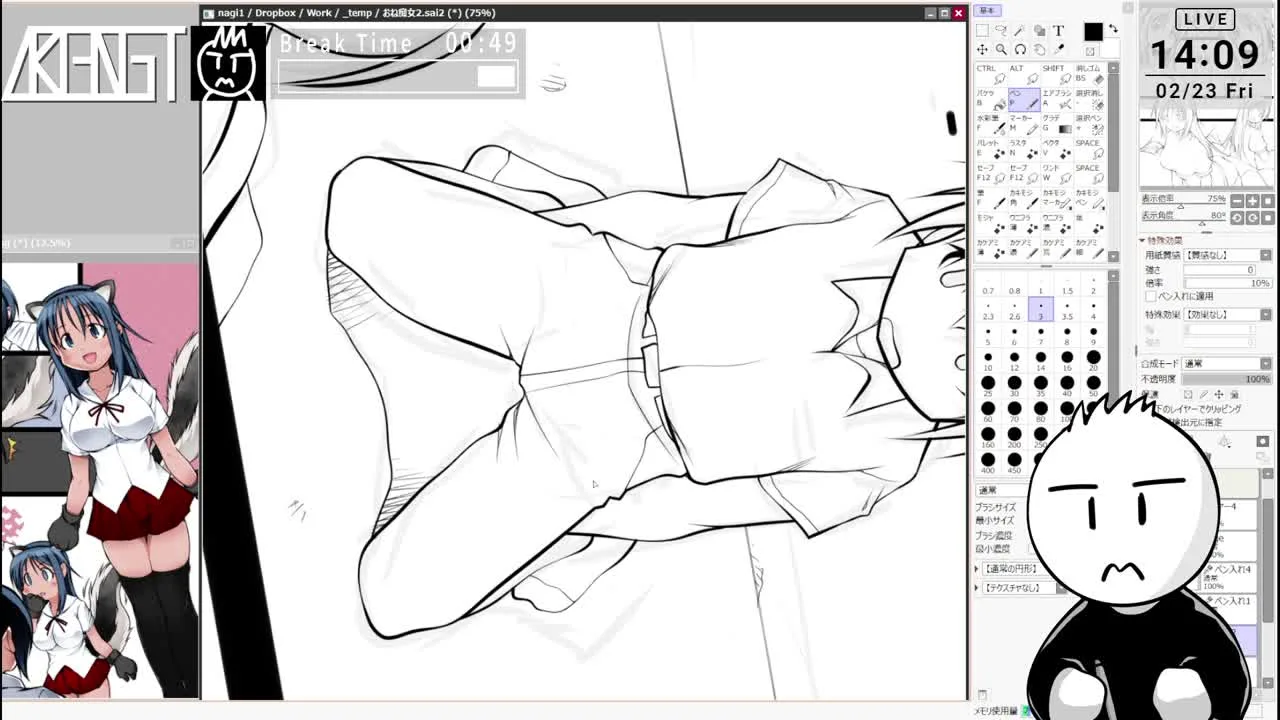1280x720 pixels.
Task: Collapse the 特殊効果 section
Action: tap(1143, 241)
